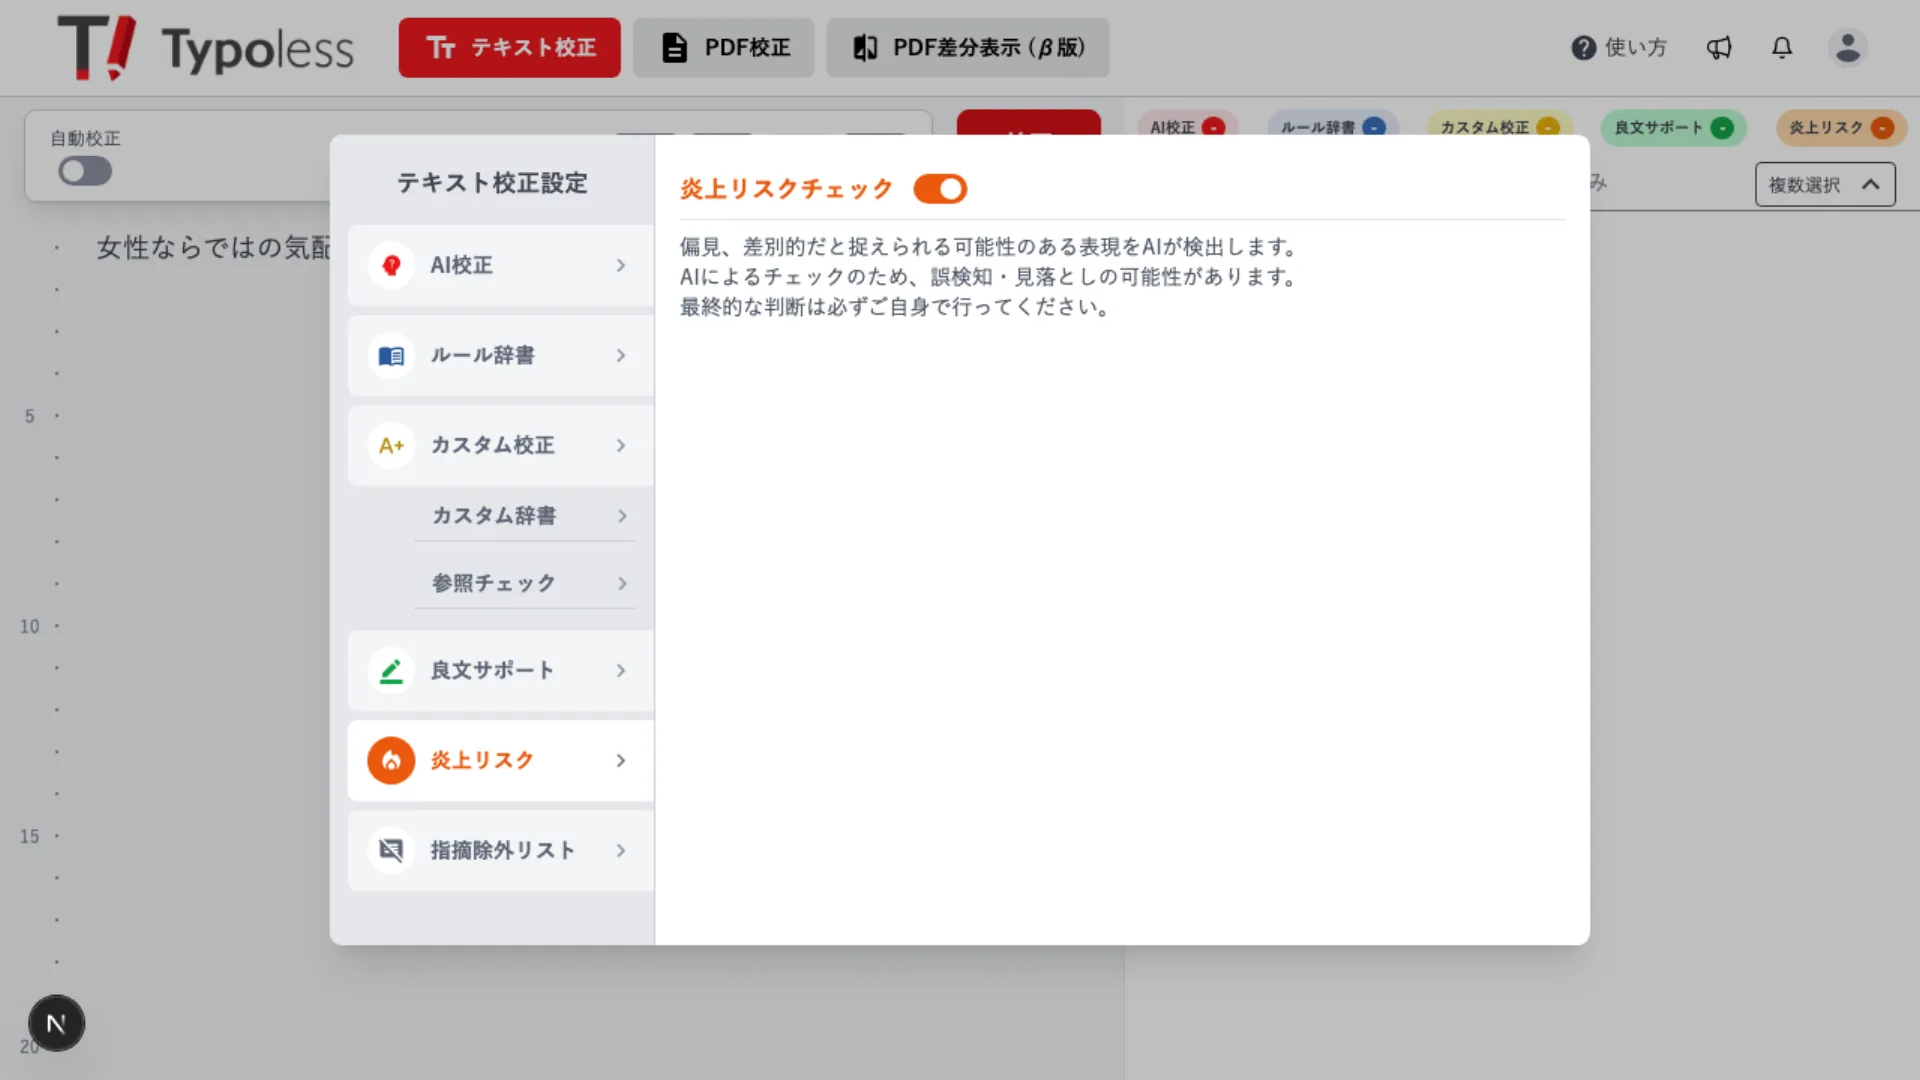This screenshot has height=1080, width=1920.
Task: Open the PDF差分表示 (β版) tab
Action: click(x=967, y=48)
